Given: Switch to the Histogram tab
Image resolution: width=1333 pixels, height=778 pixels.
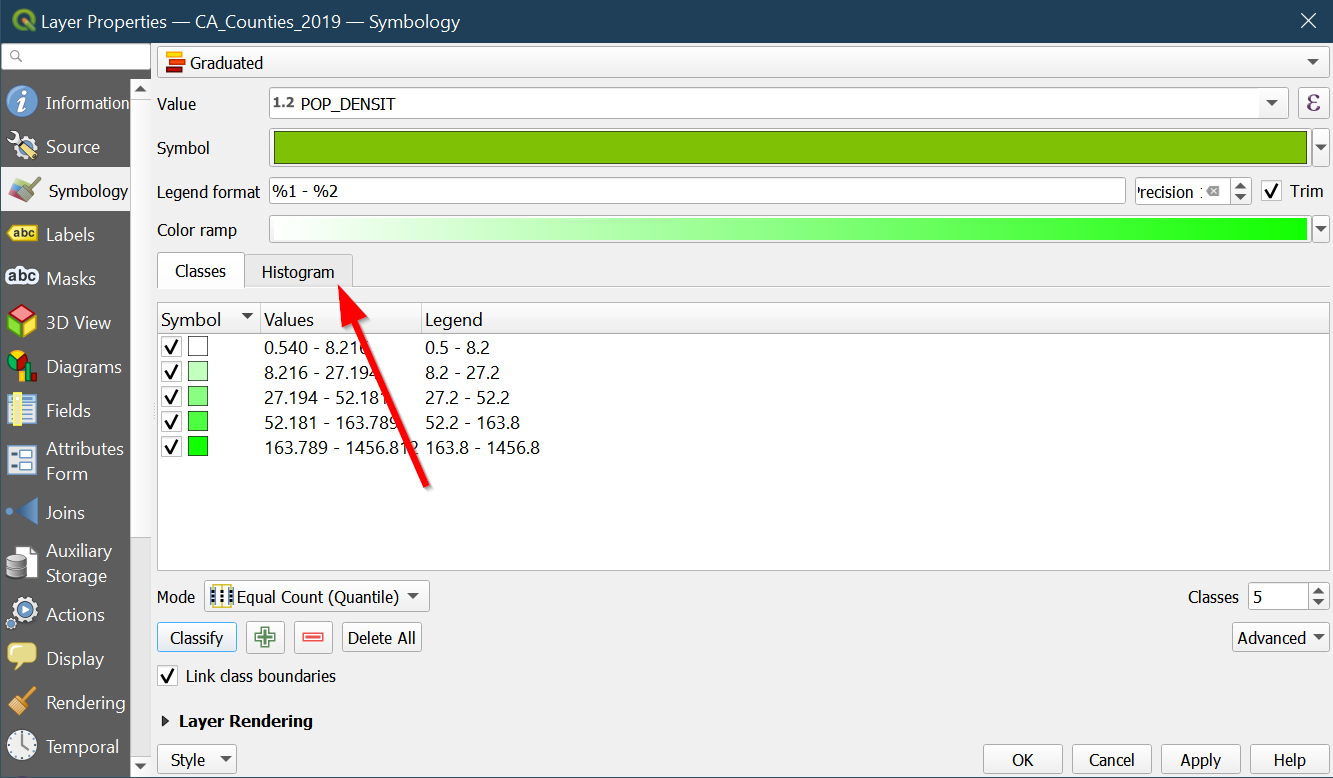Looking at the screenshot, I should pos(298,272).
